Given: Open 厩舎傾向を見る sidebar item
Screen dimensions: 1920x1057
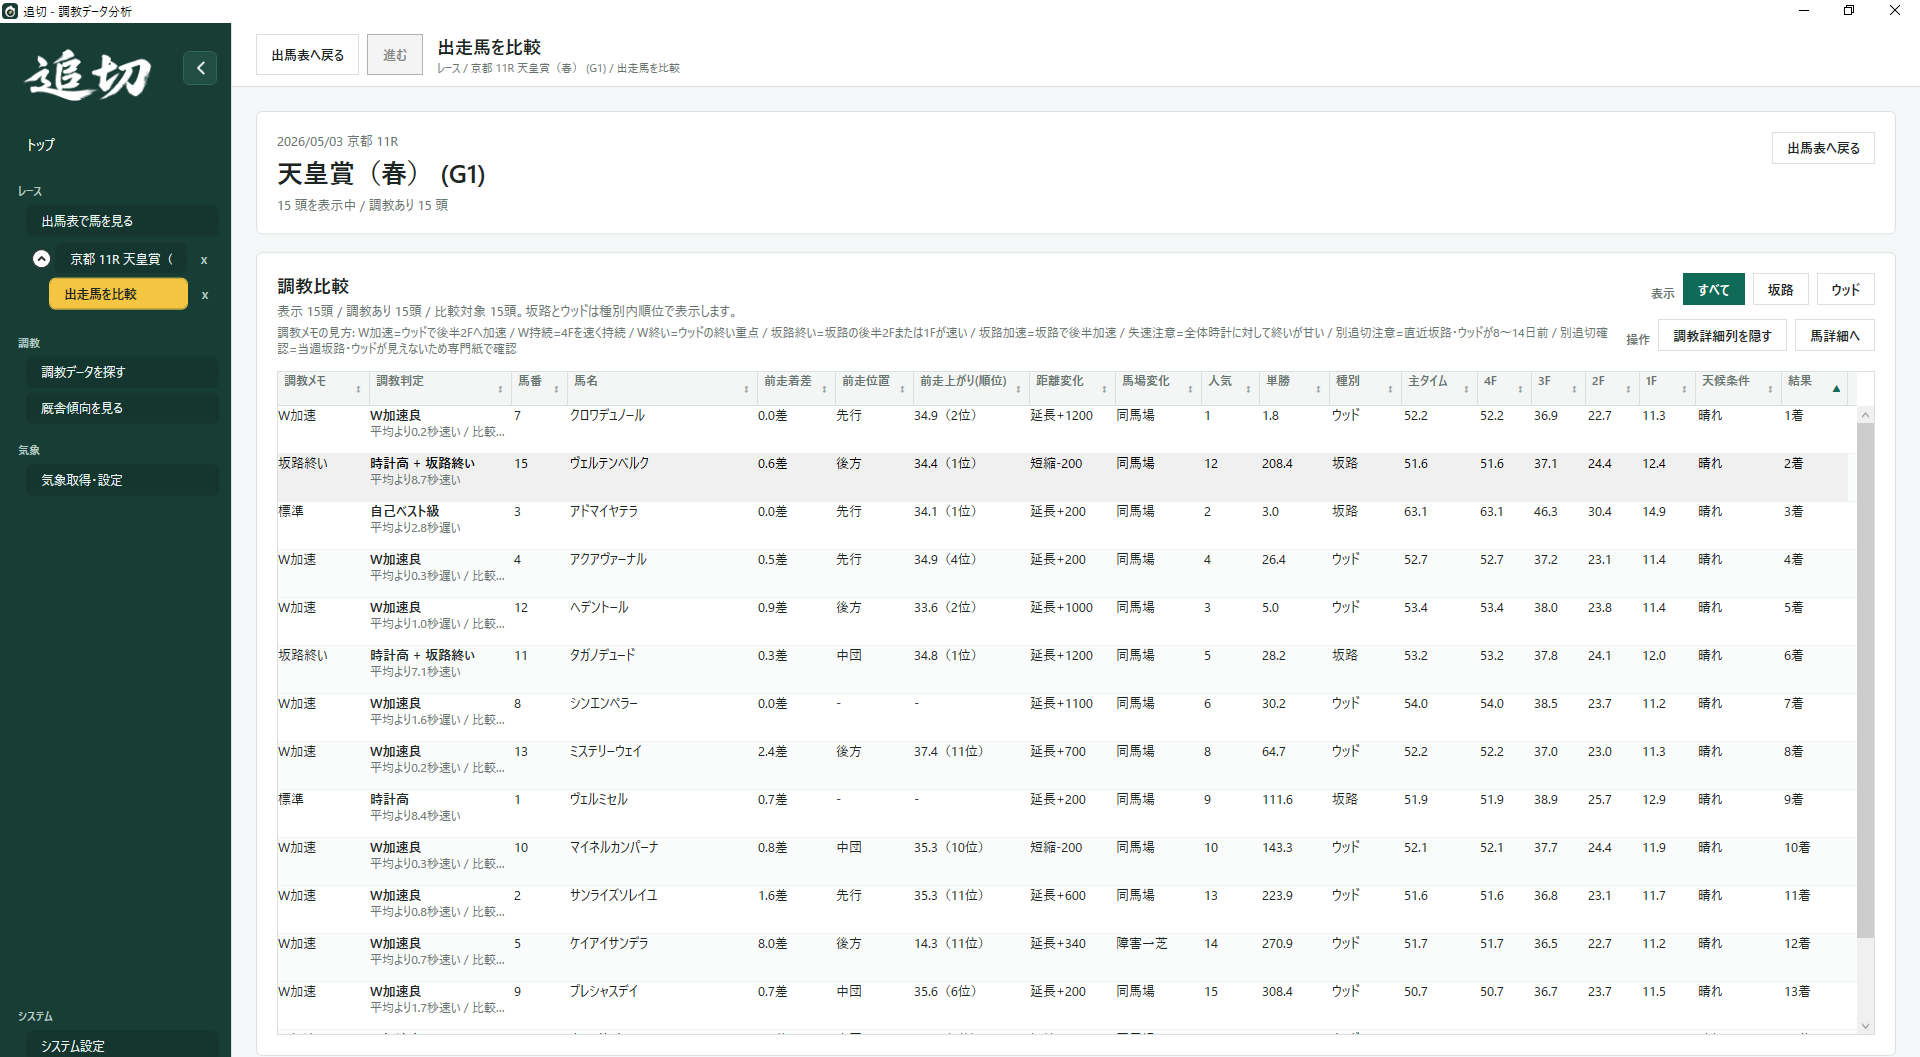Looking at the screenshot, I should click(x=122, y=408).
